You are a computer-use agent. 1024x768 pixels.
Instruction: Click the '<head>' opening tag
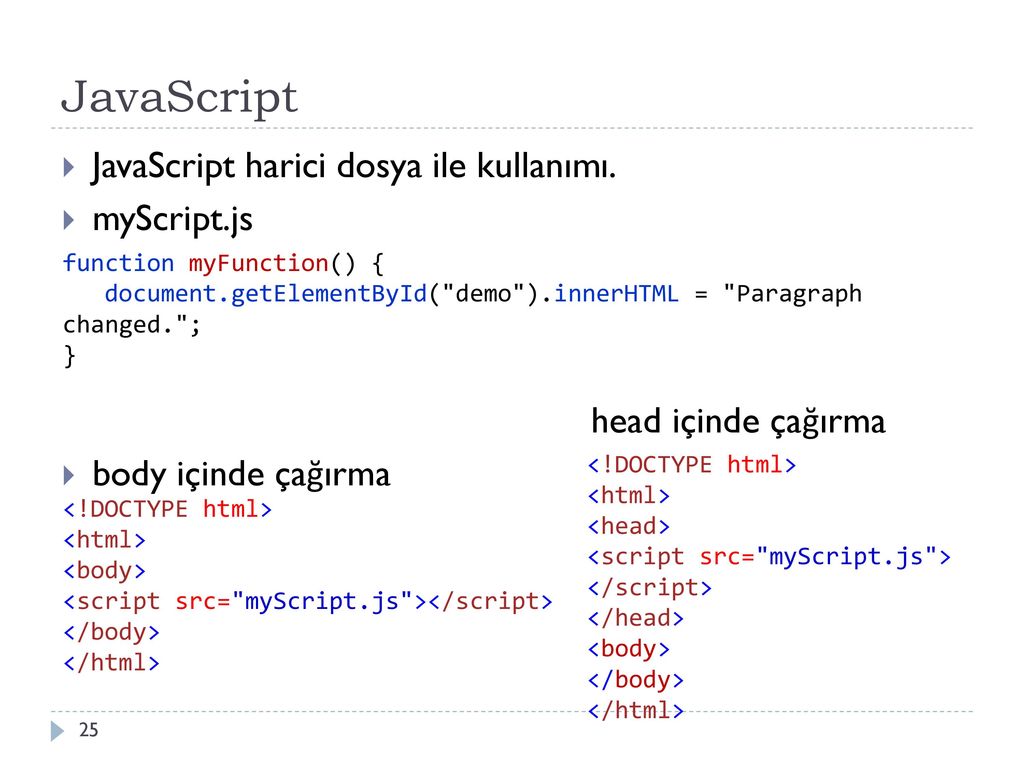[x=628, y=526]
